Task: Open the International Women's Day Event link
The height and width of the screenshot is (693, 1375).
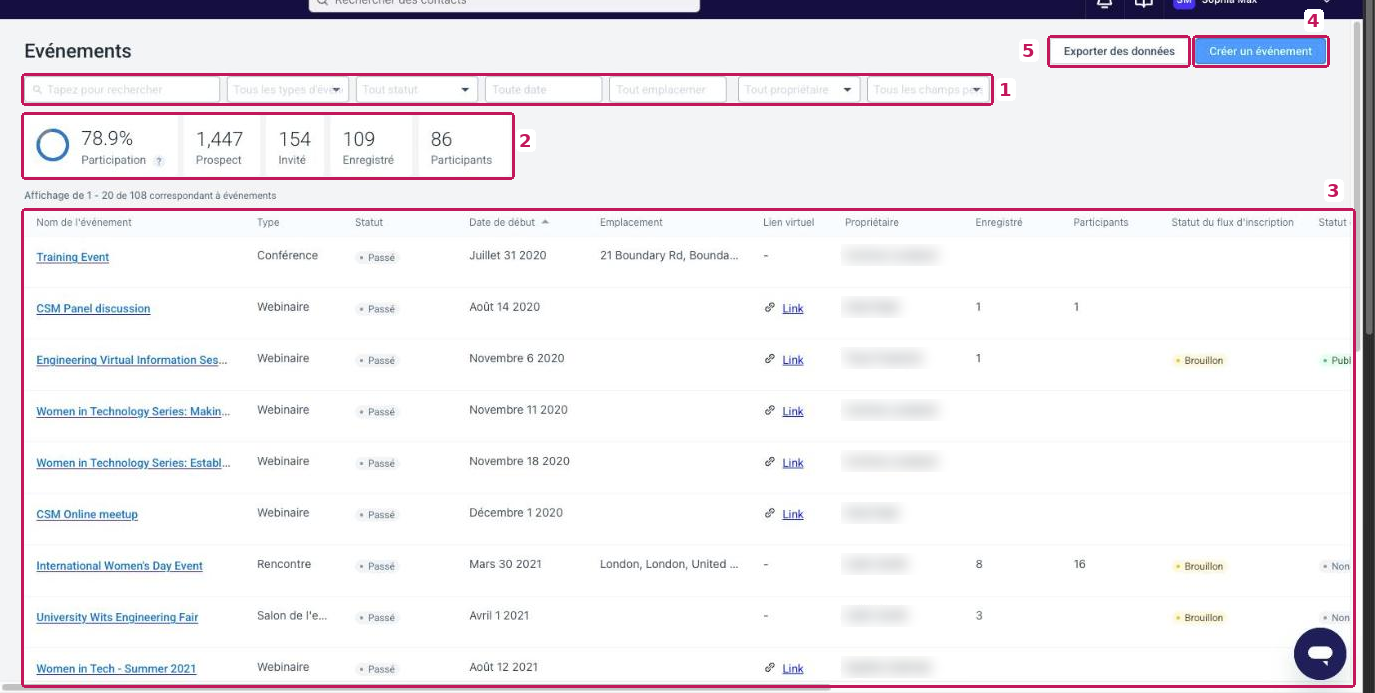Action: [120, 566]
